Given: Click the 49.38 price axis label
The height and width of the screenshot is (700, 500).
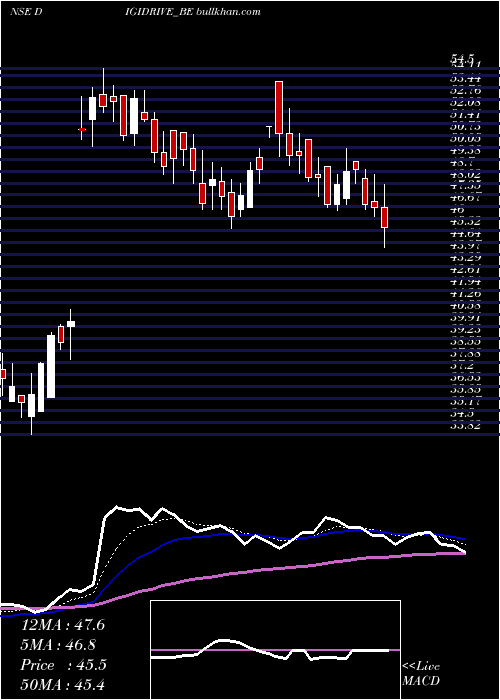Looking at the screenshot, I should [465, 151].
